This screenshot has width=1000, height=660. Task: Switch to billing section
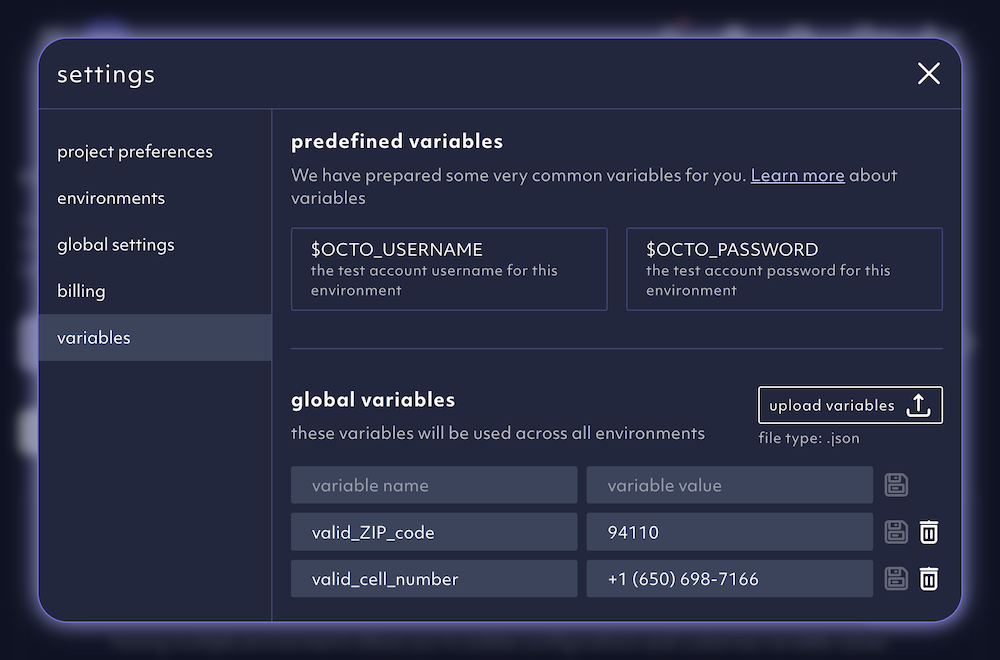point(155,291)
